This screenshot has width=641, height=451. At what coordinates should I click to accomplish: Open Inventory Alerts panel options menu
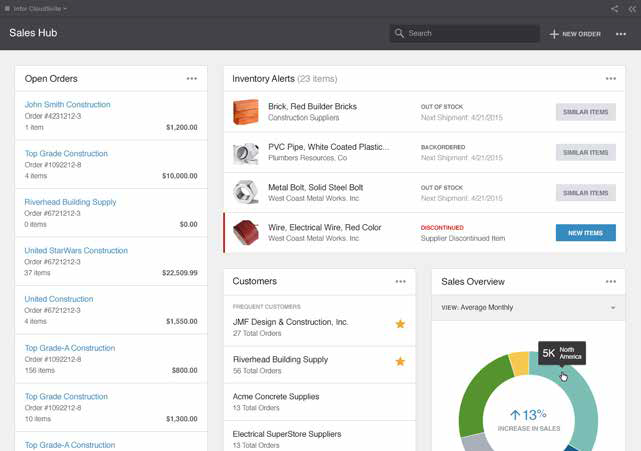point(611,79)
